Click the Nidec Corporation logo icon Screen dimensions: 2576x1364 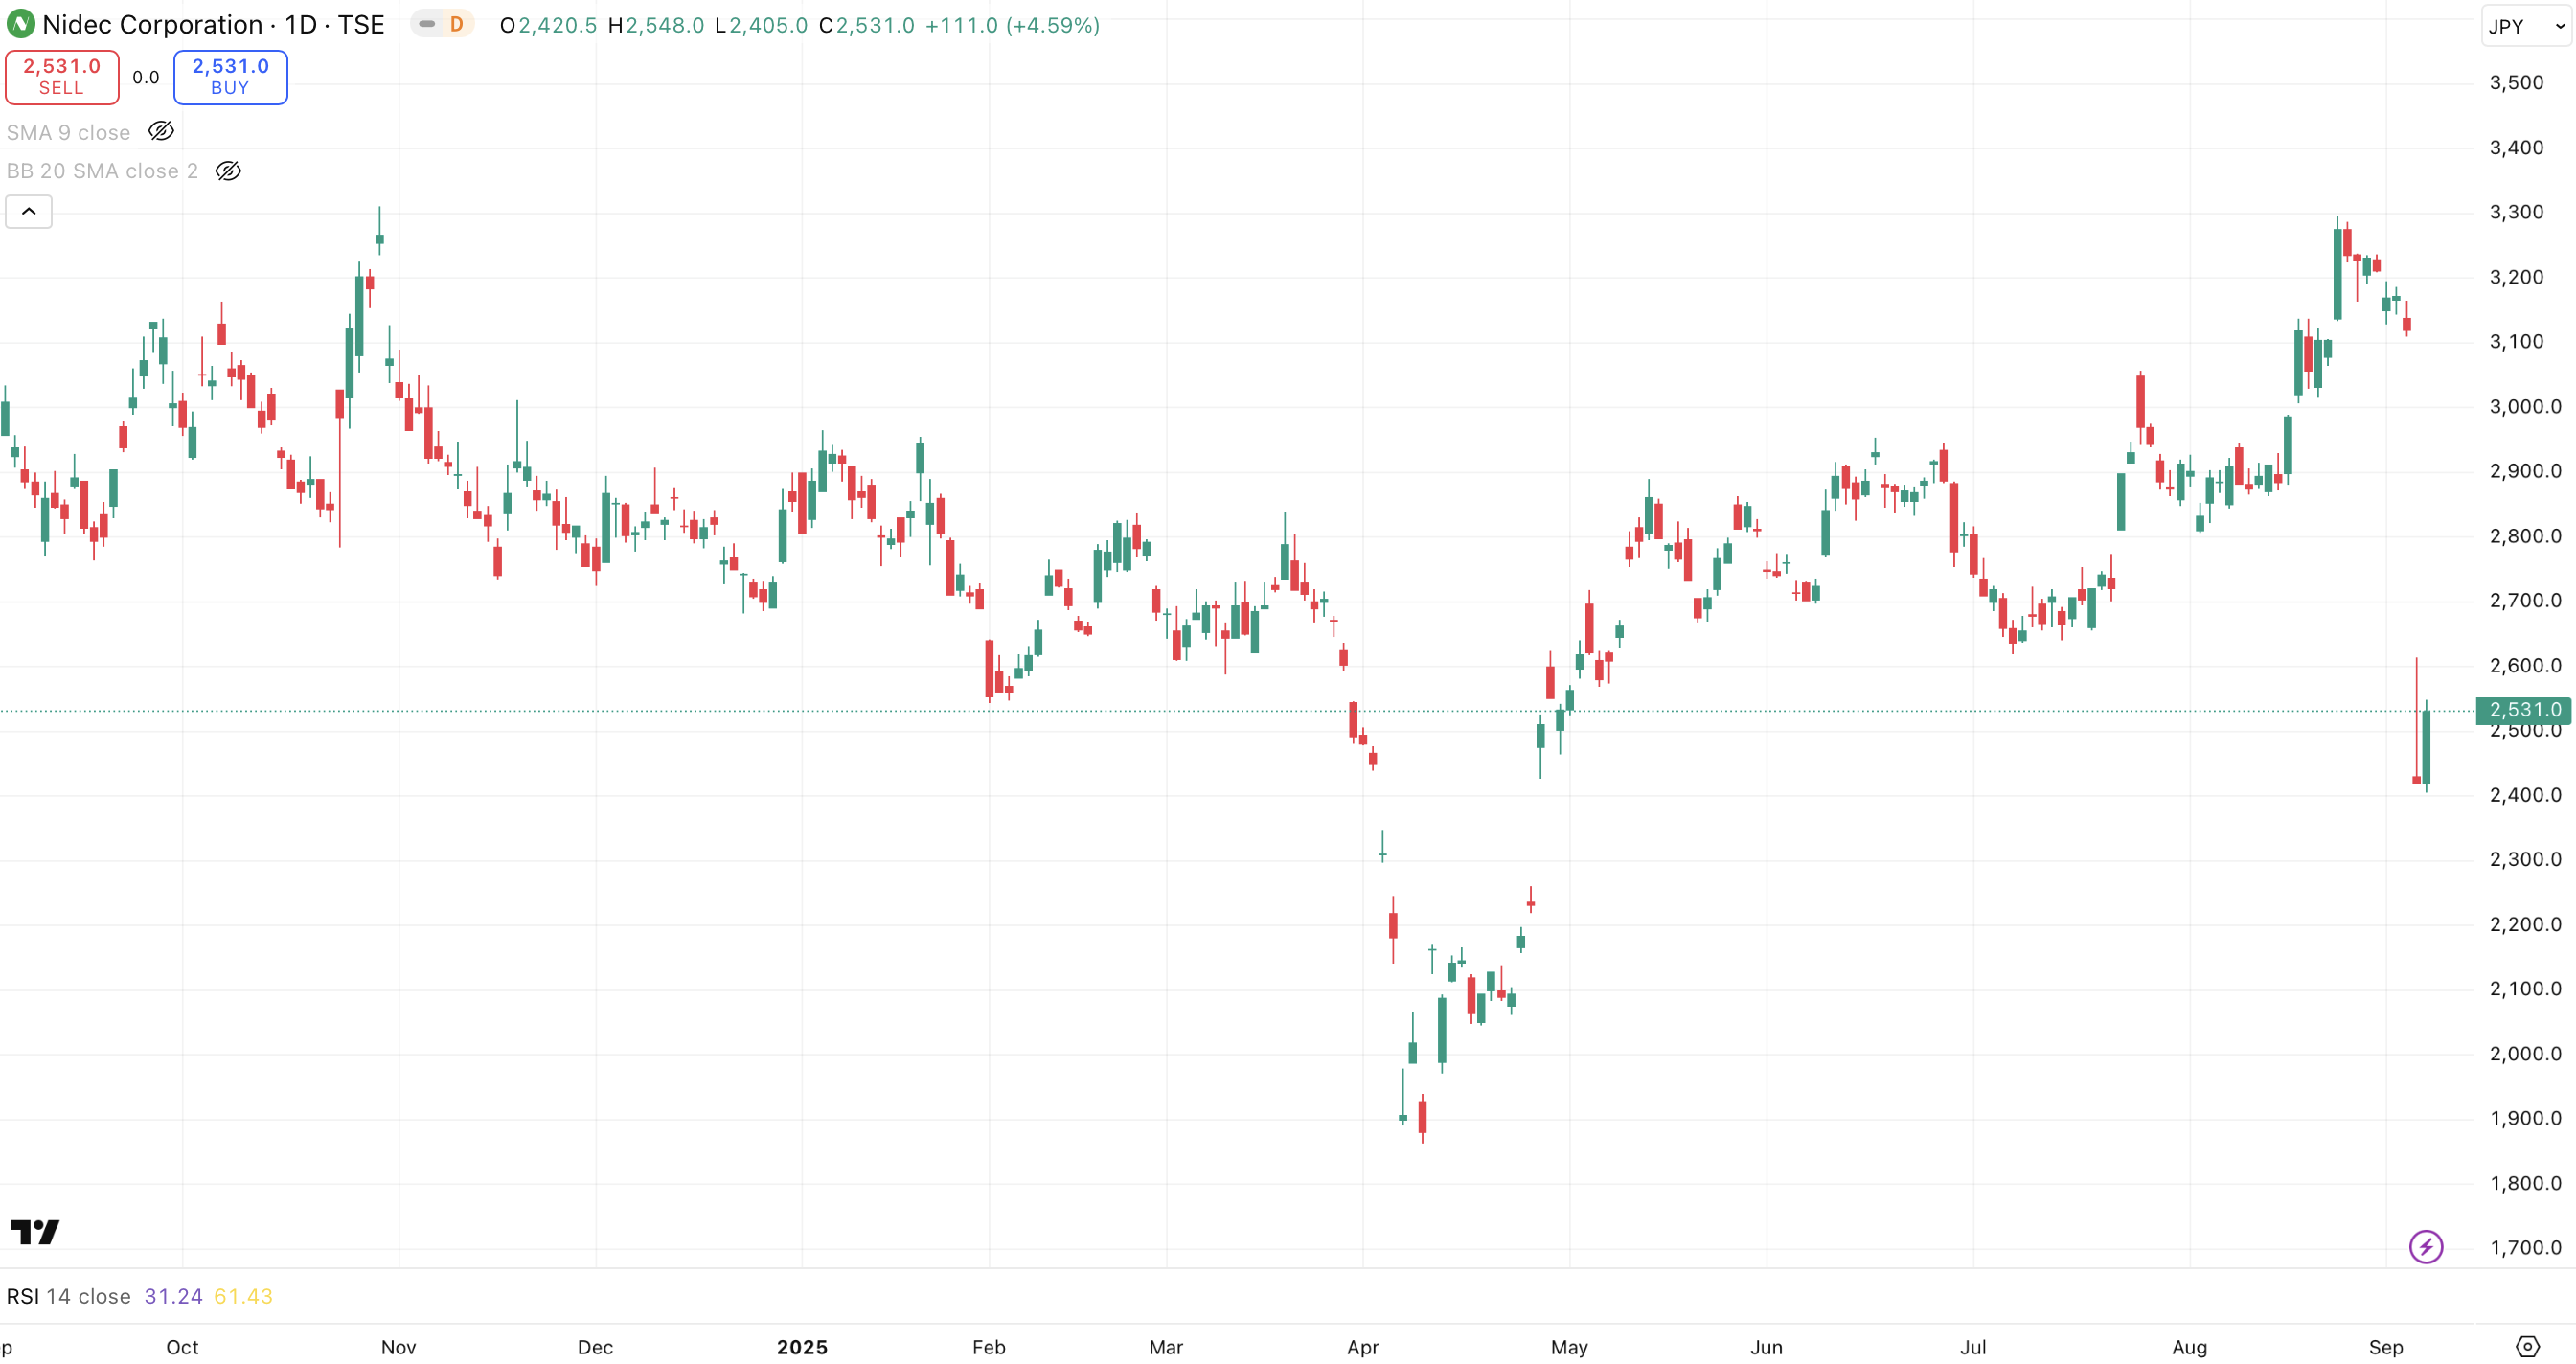coord(20,24)
